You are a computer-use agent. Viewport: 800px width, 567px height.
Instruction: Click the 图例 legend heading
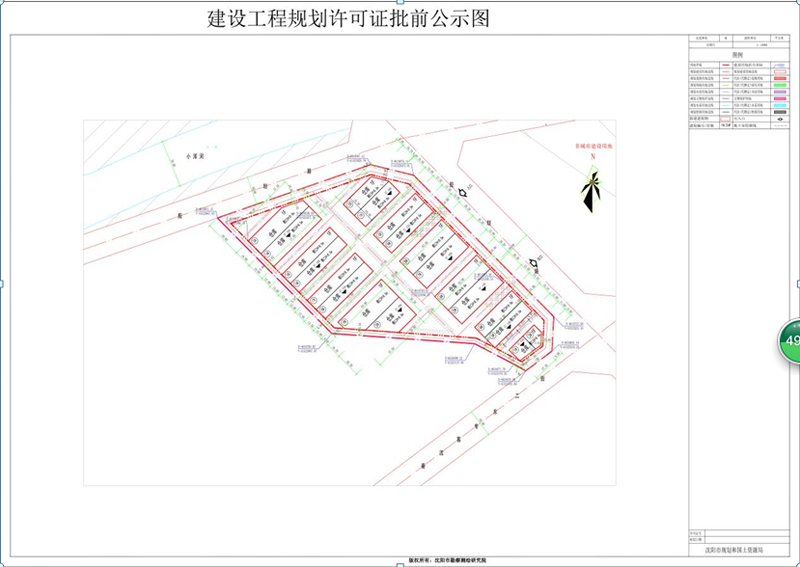pos(738,55)
